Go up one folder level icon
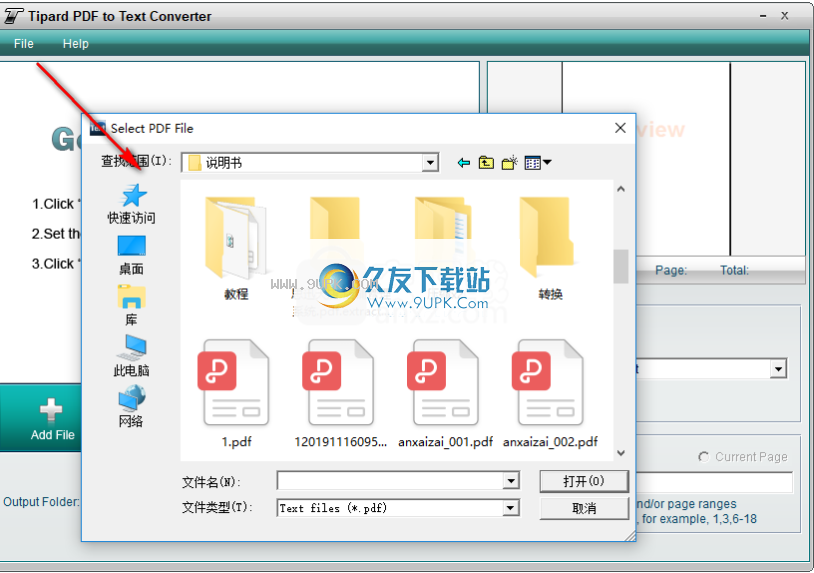The height and width of the screenshot is (573, 814). click(486, 163)
